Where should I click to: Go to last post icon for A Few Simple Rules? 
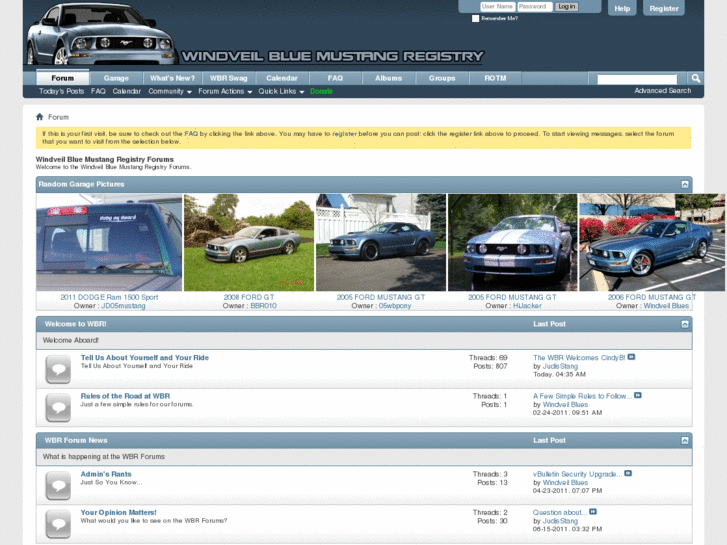click(638, 395)
